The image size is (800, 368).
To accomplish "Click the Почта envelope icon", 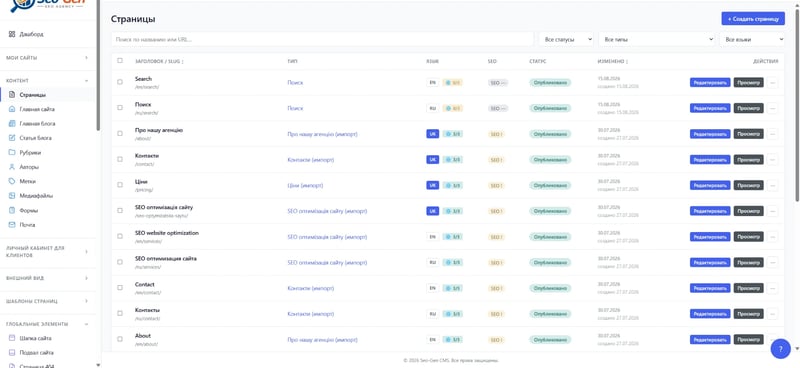I will pyautogui.click(x=12, y=225).
